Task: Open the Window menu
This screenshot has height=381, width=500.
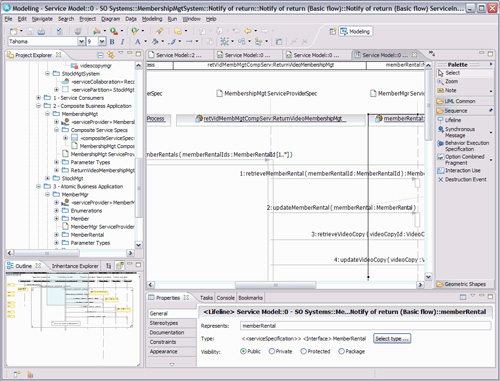Action: [x=191, y=19]
